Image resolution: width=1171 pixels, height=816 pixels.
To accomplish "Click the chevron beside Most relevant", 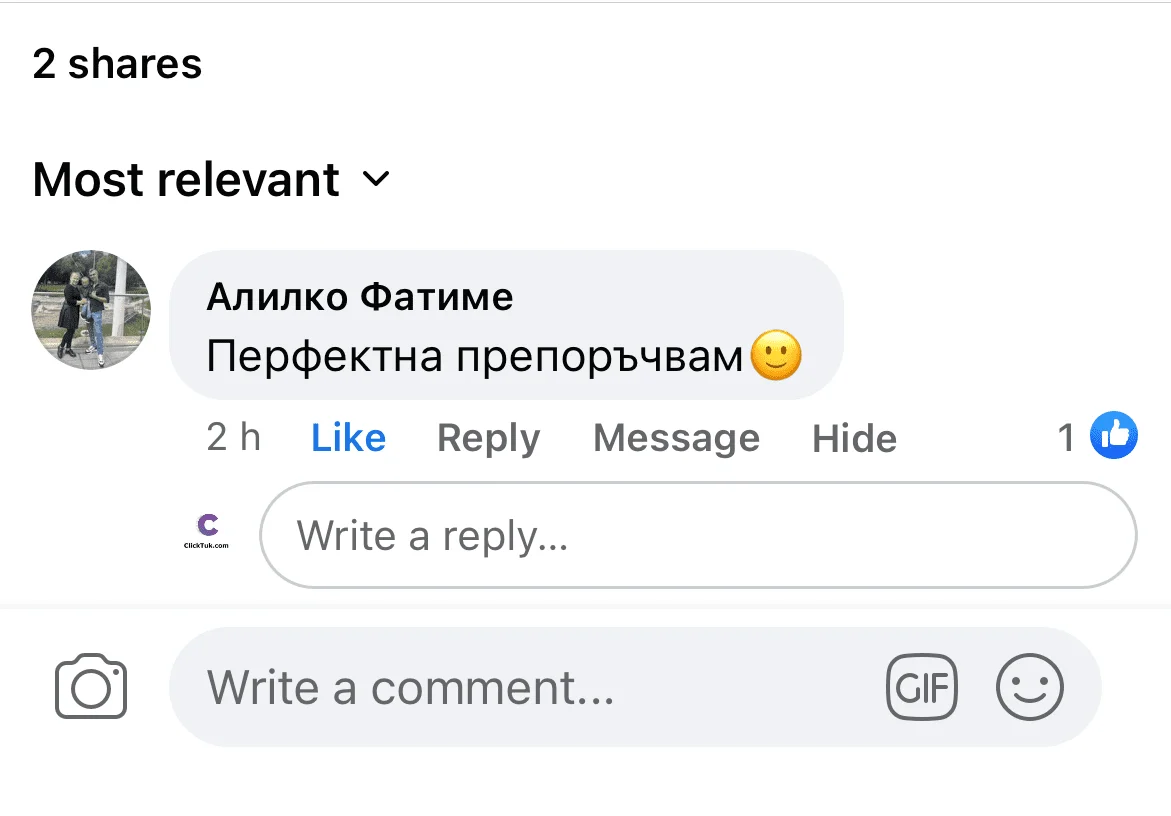I will [375, 180].
